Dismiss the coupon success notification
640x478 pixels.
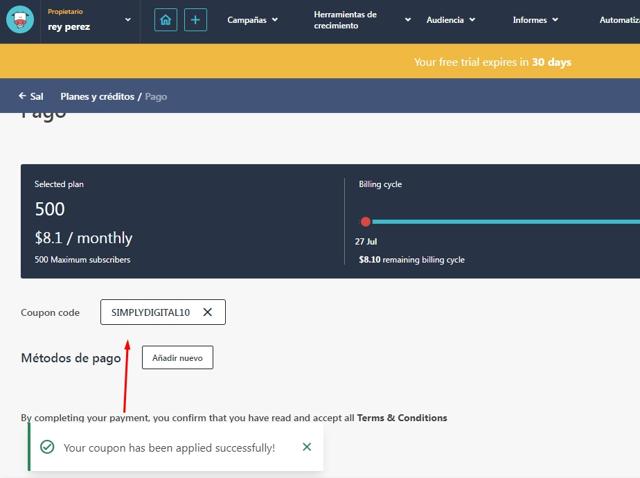click(307, 447)
